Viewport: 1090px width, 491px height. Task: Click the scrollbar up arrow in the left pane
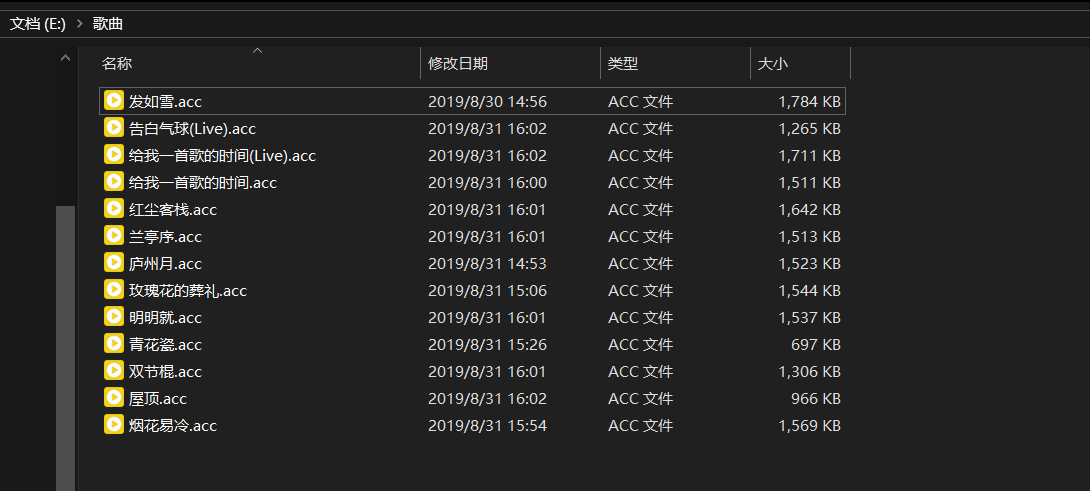65,58
